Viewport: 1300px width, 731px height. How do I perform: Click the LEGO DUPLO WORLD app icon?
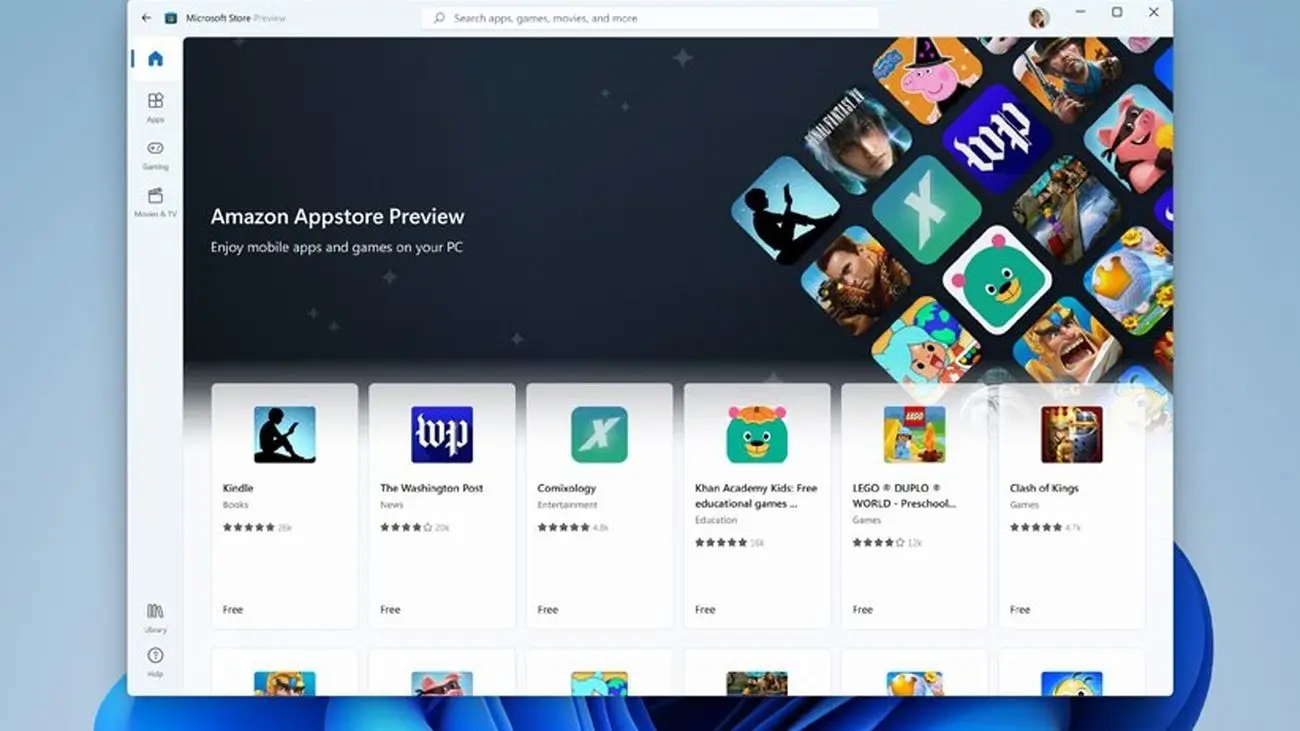[x=914, y=434]
